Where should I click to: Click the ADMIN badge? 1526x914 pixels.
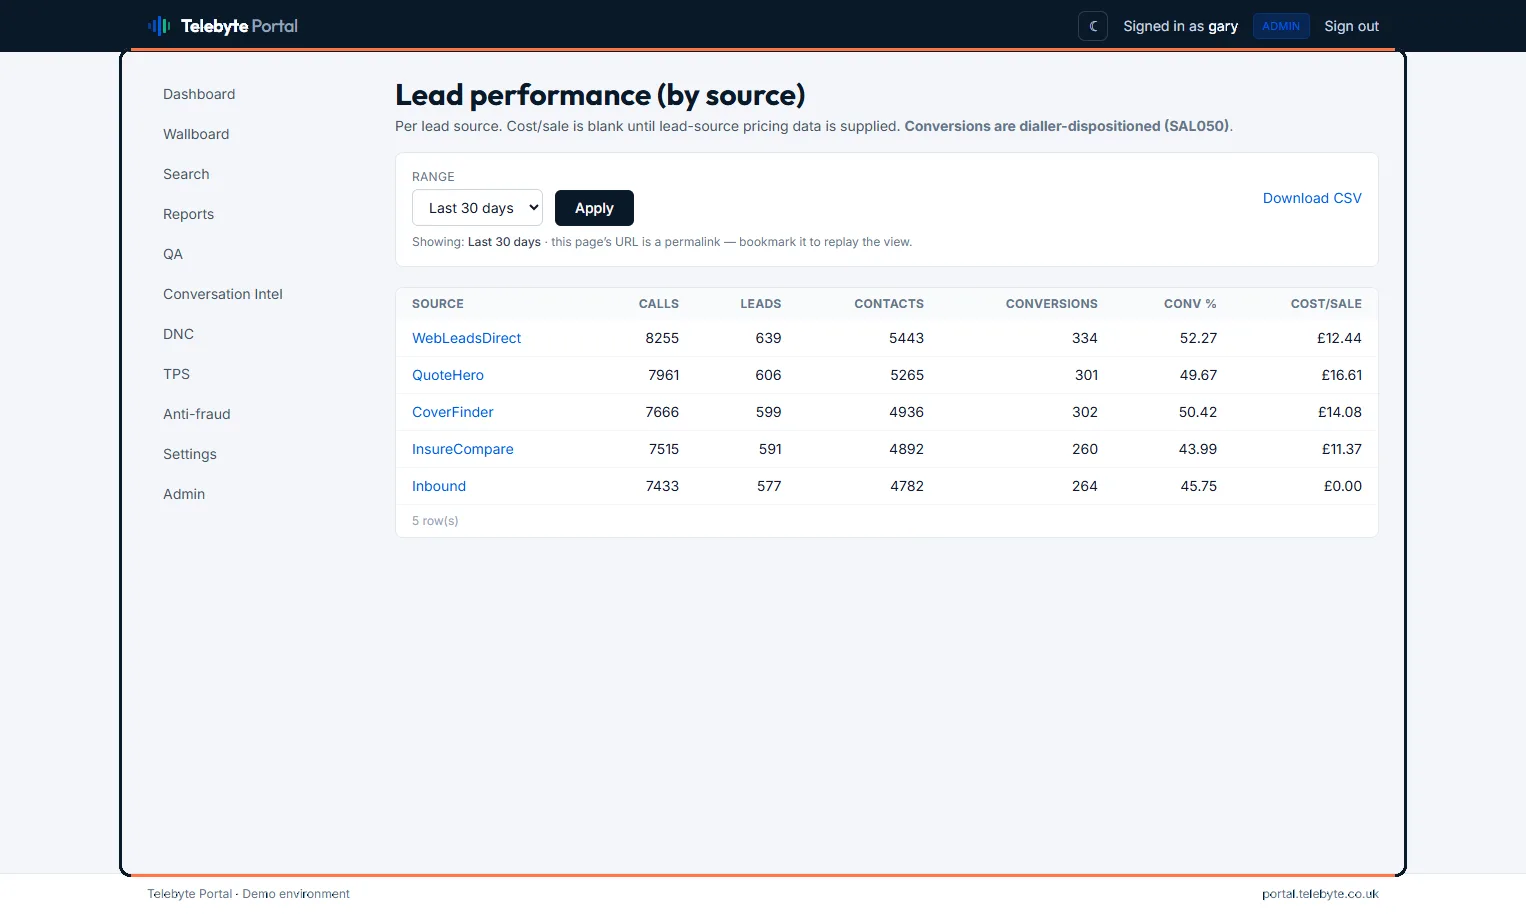(x=1281, y=26)
